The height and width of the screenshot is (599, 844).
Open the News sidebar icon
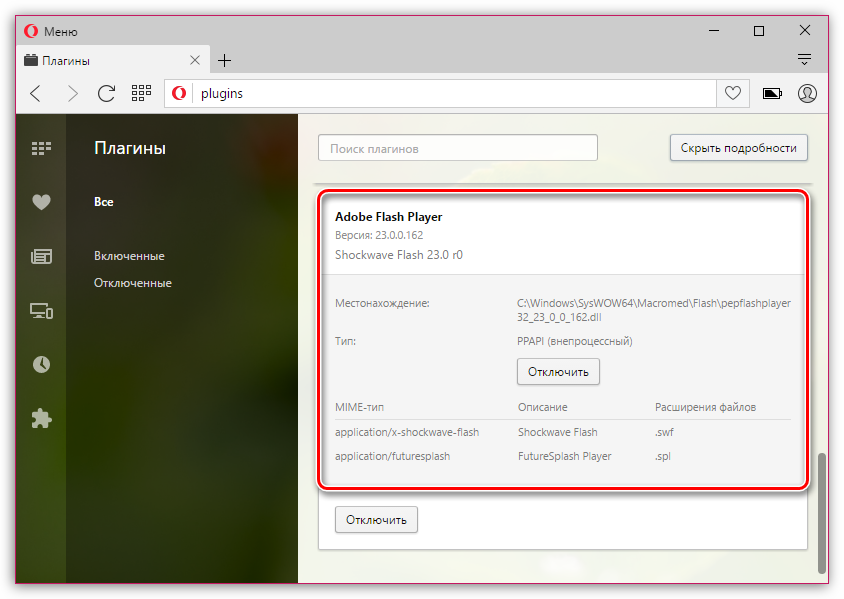click(41, 257)
